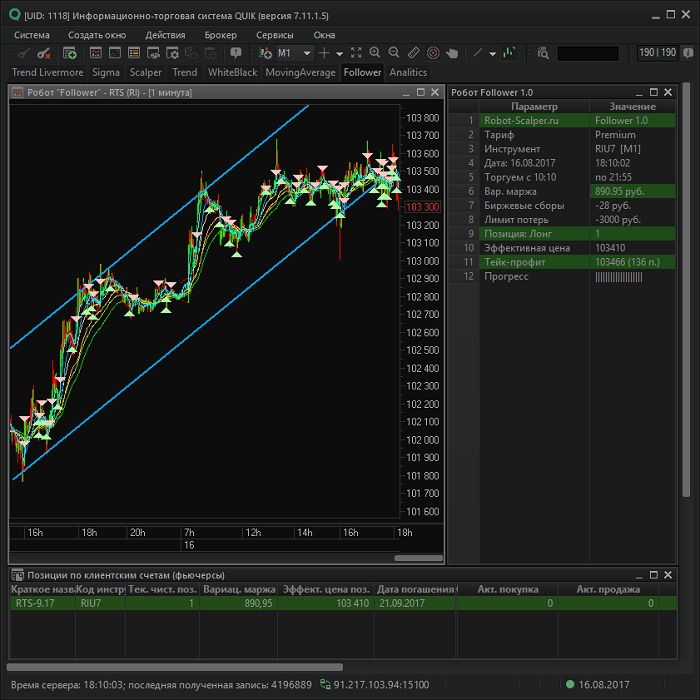Image resolution: width=700 pixels, height=700 pixels.
Task: Click the window download arrow icon
Action: pos(211,53)
